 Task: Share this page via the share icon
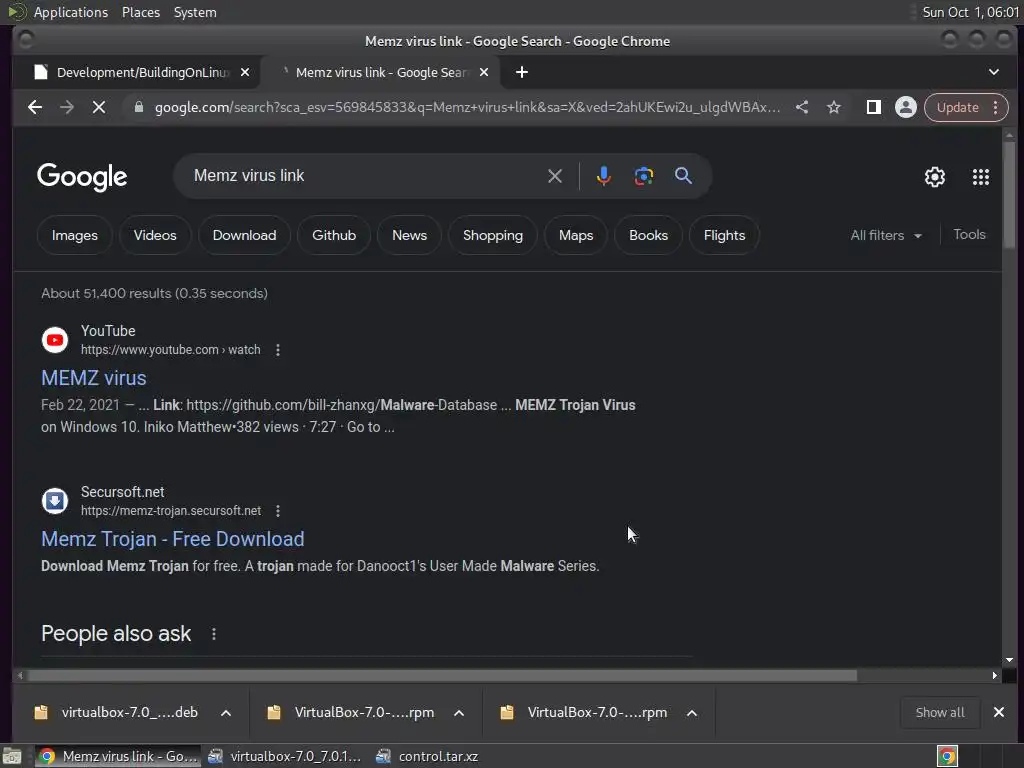802,107
